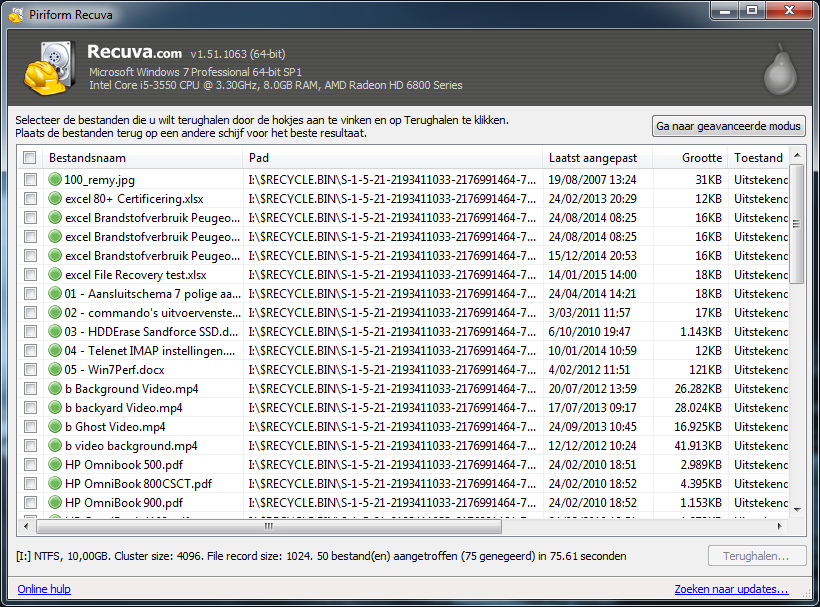Click the Recuva hard drive helmet logo
The height and width of the screenshot is (607, 820).
pos(50,68)
